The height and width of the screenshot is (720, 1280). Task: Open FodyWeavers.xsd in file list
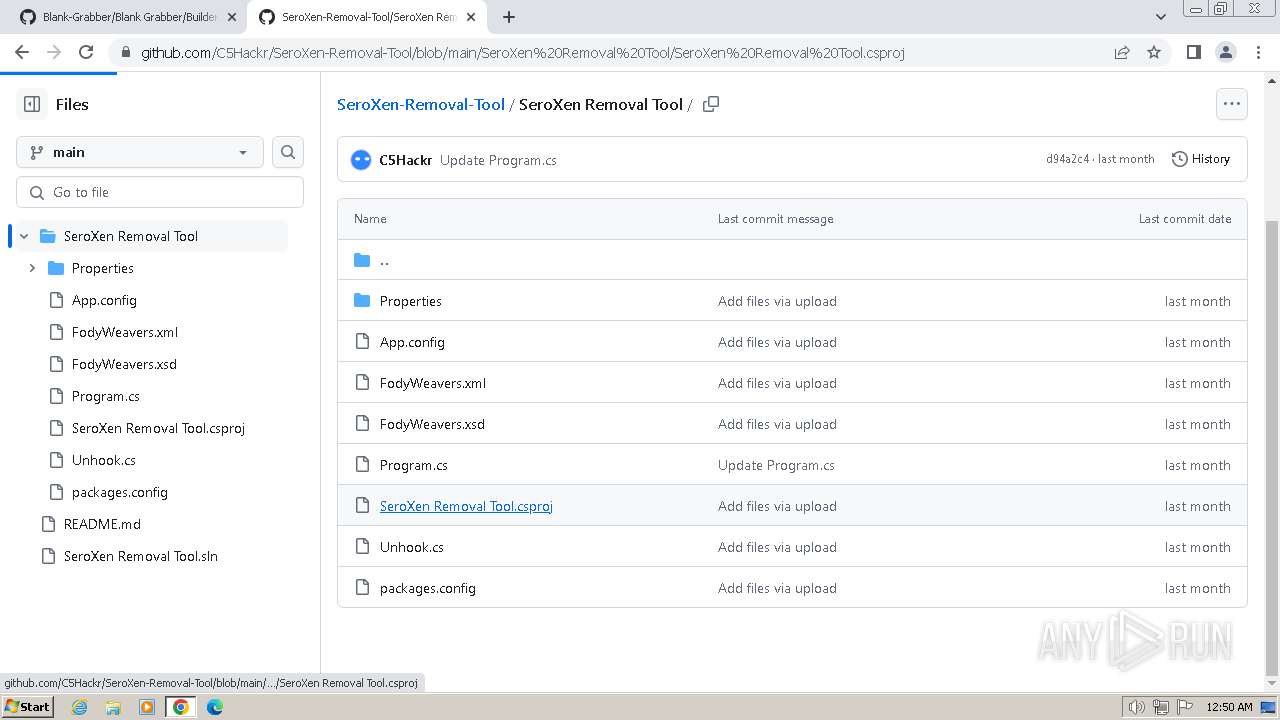[x=432, y=424]
